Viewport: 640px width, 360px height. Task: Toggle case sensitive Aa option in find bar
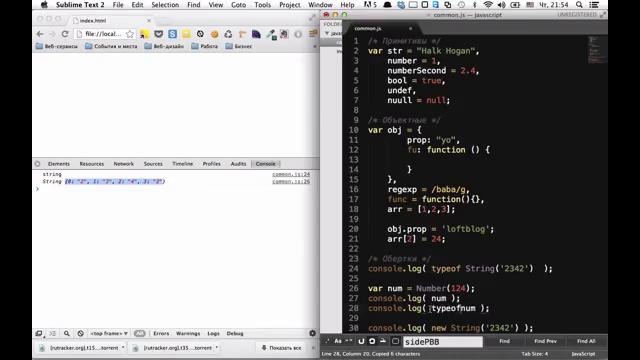tap(338, 341)
